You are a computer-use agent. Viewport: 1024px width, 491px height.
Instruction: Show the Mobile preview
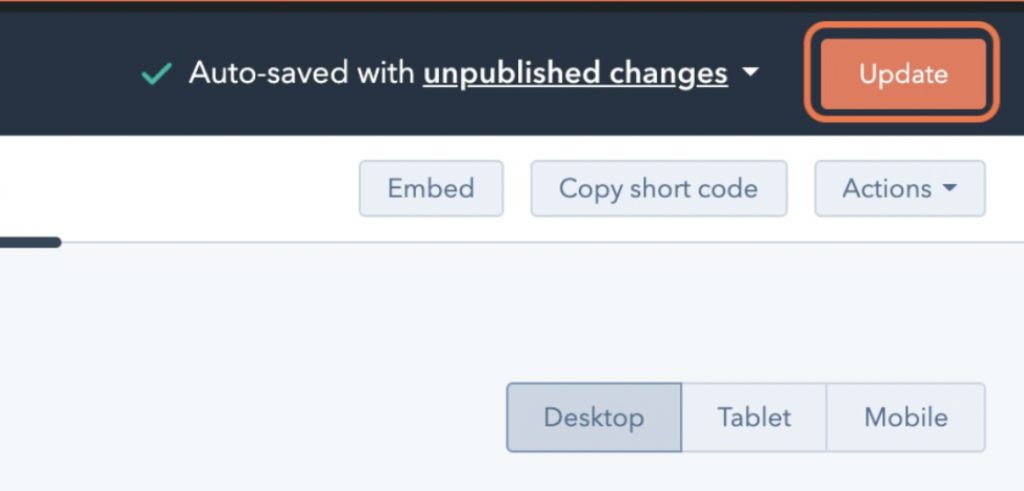click(x=906, y=417)
